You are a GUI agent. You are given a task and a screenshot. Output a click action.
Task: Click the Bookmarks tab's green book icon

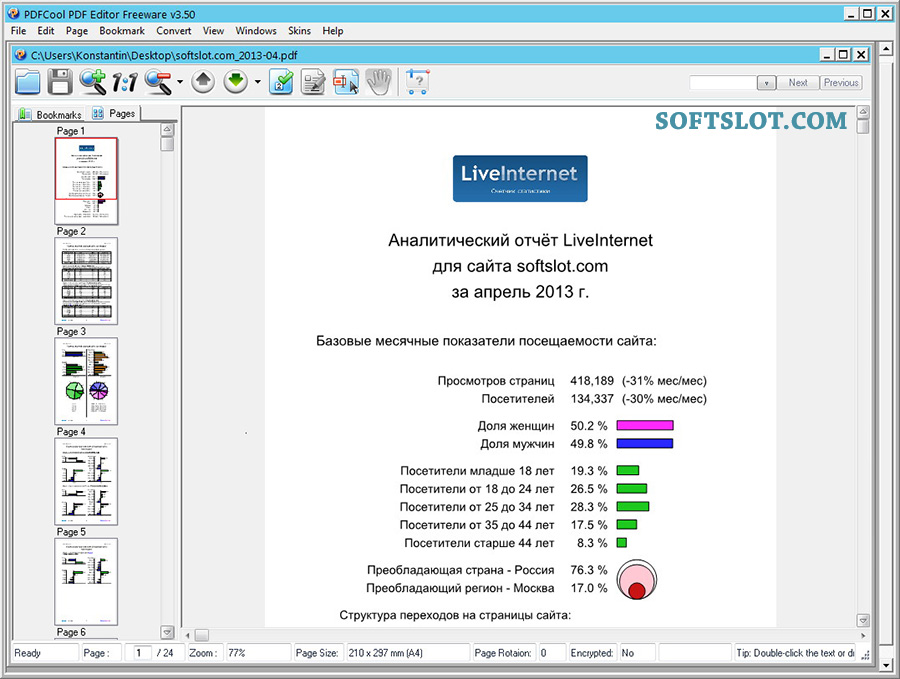pyautogui.click(x=24, y=114)
